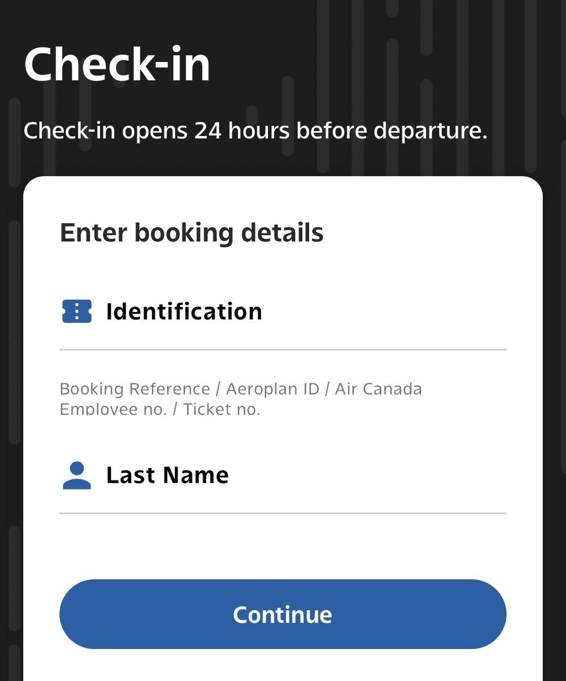The image size is (566, 681).
Task: Click the "Booking Reference" hint words
Action: tap(135, 389)
